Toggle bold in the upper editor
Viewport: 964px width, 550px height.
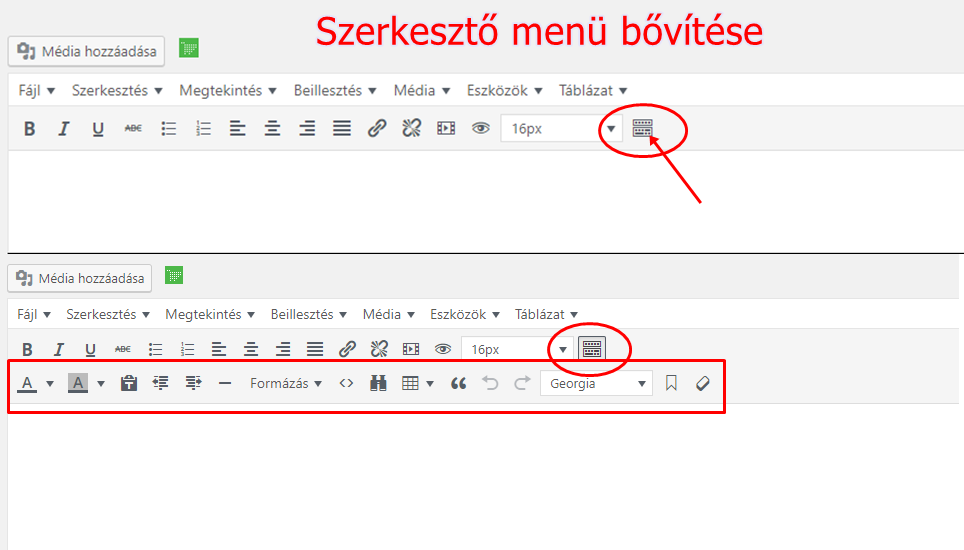tap(30, 129)
